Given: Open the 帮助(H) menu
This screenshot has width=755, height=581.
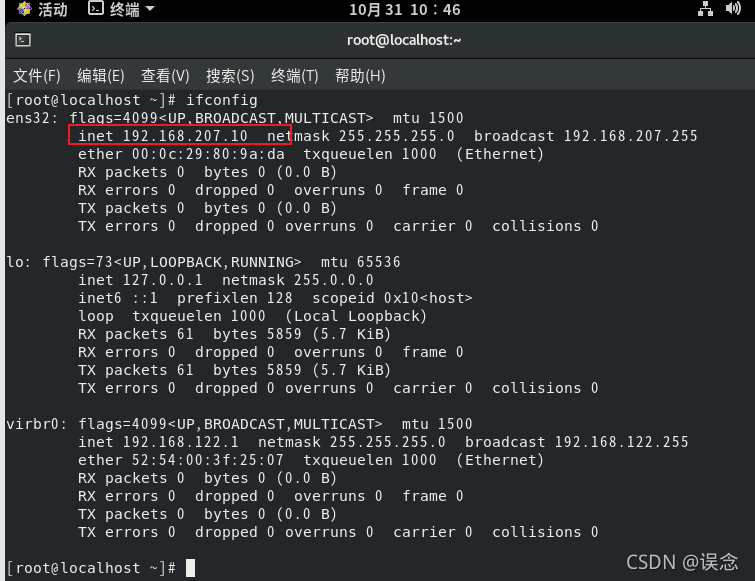Looking at the screenshot, I should coord(360,76).
